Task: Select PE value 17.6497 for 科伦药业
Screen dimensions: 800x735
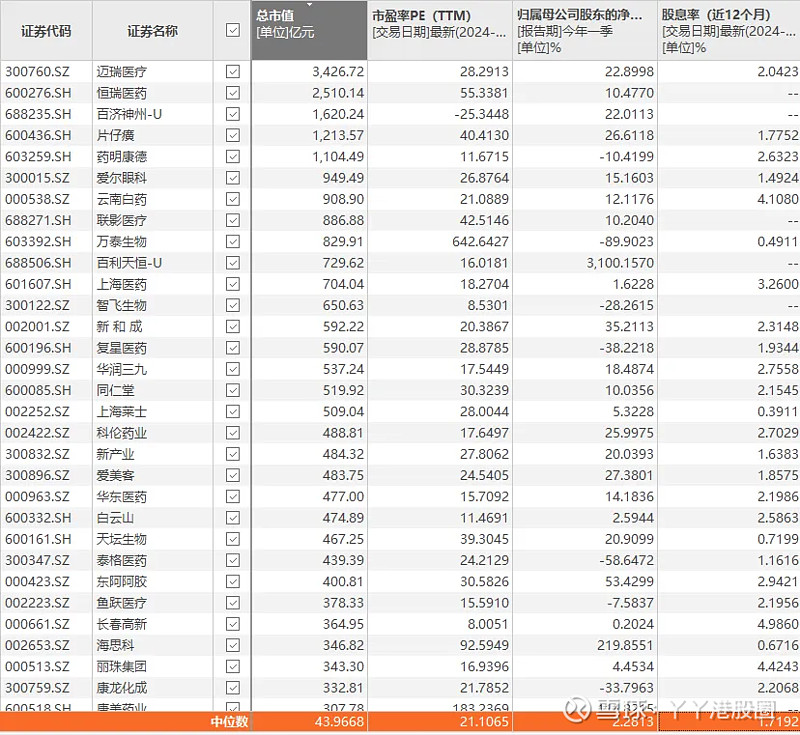Action: (x=484, y=433)
